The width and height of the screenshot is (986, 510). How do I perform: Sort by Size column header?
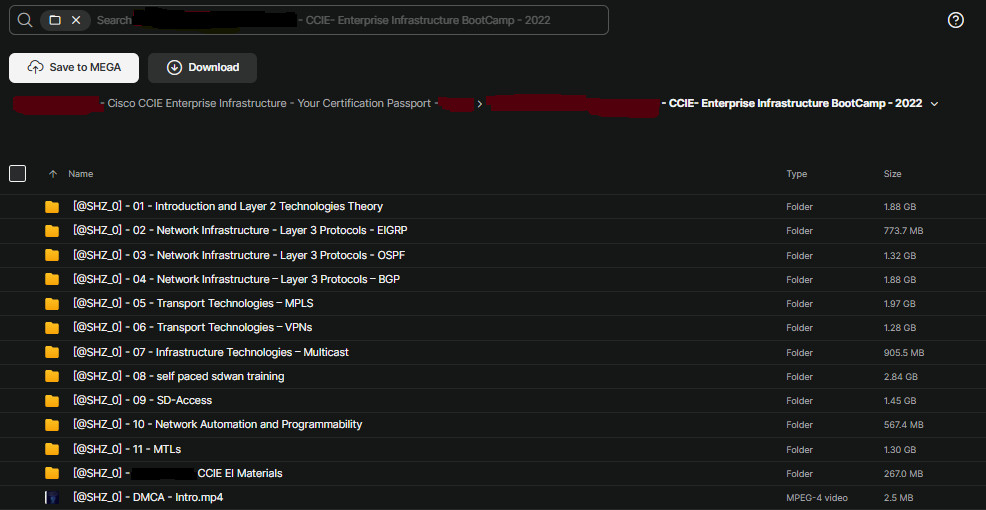click(892, 174)
